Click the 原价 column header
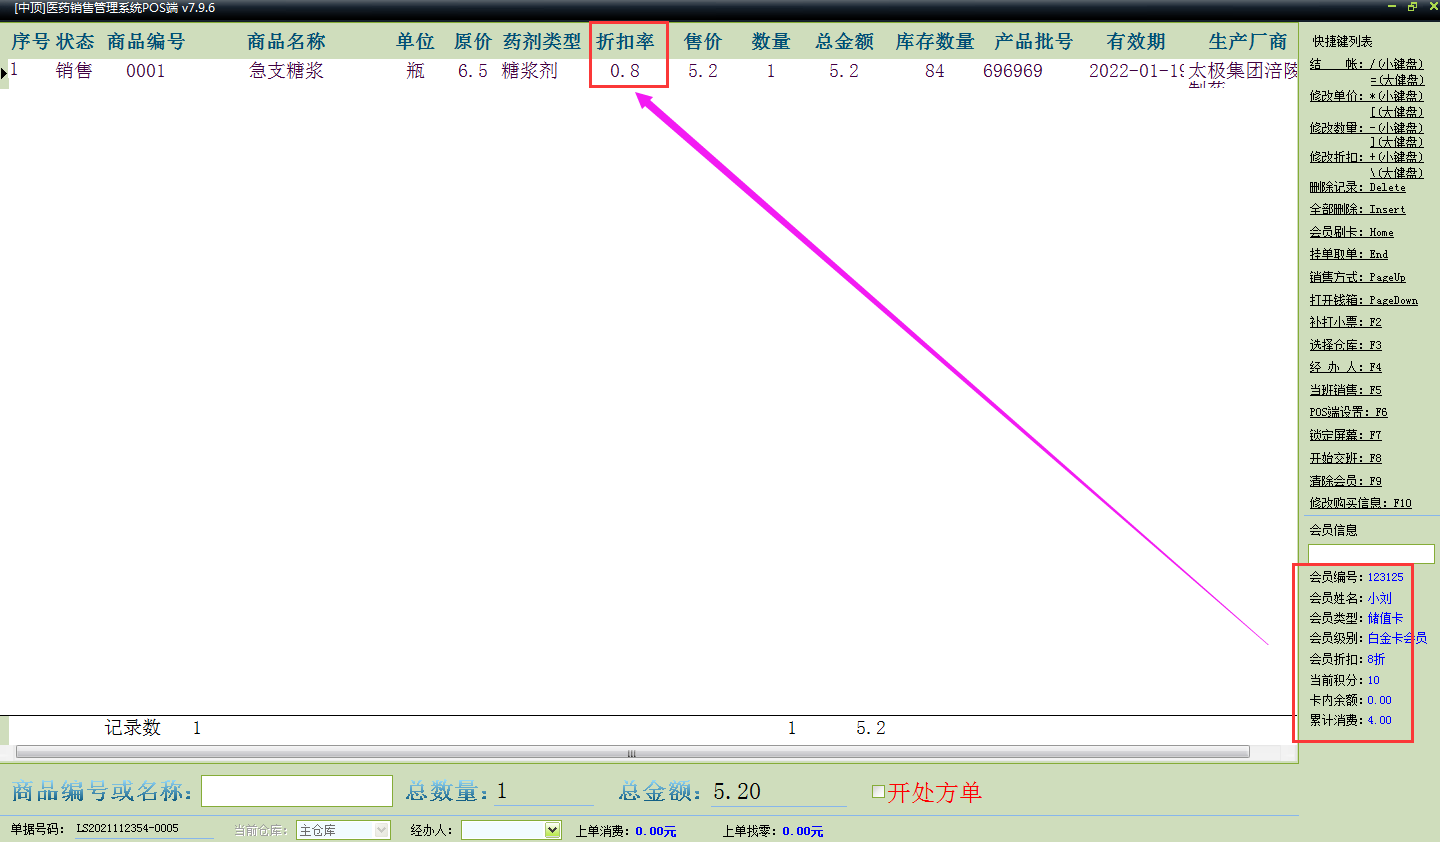The width and height of the screenshot is (1440, 842). (x=473, y=42)
